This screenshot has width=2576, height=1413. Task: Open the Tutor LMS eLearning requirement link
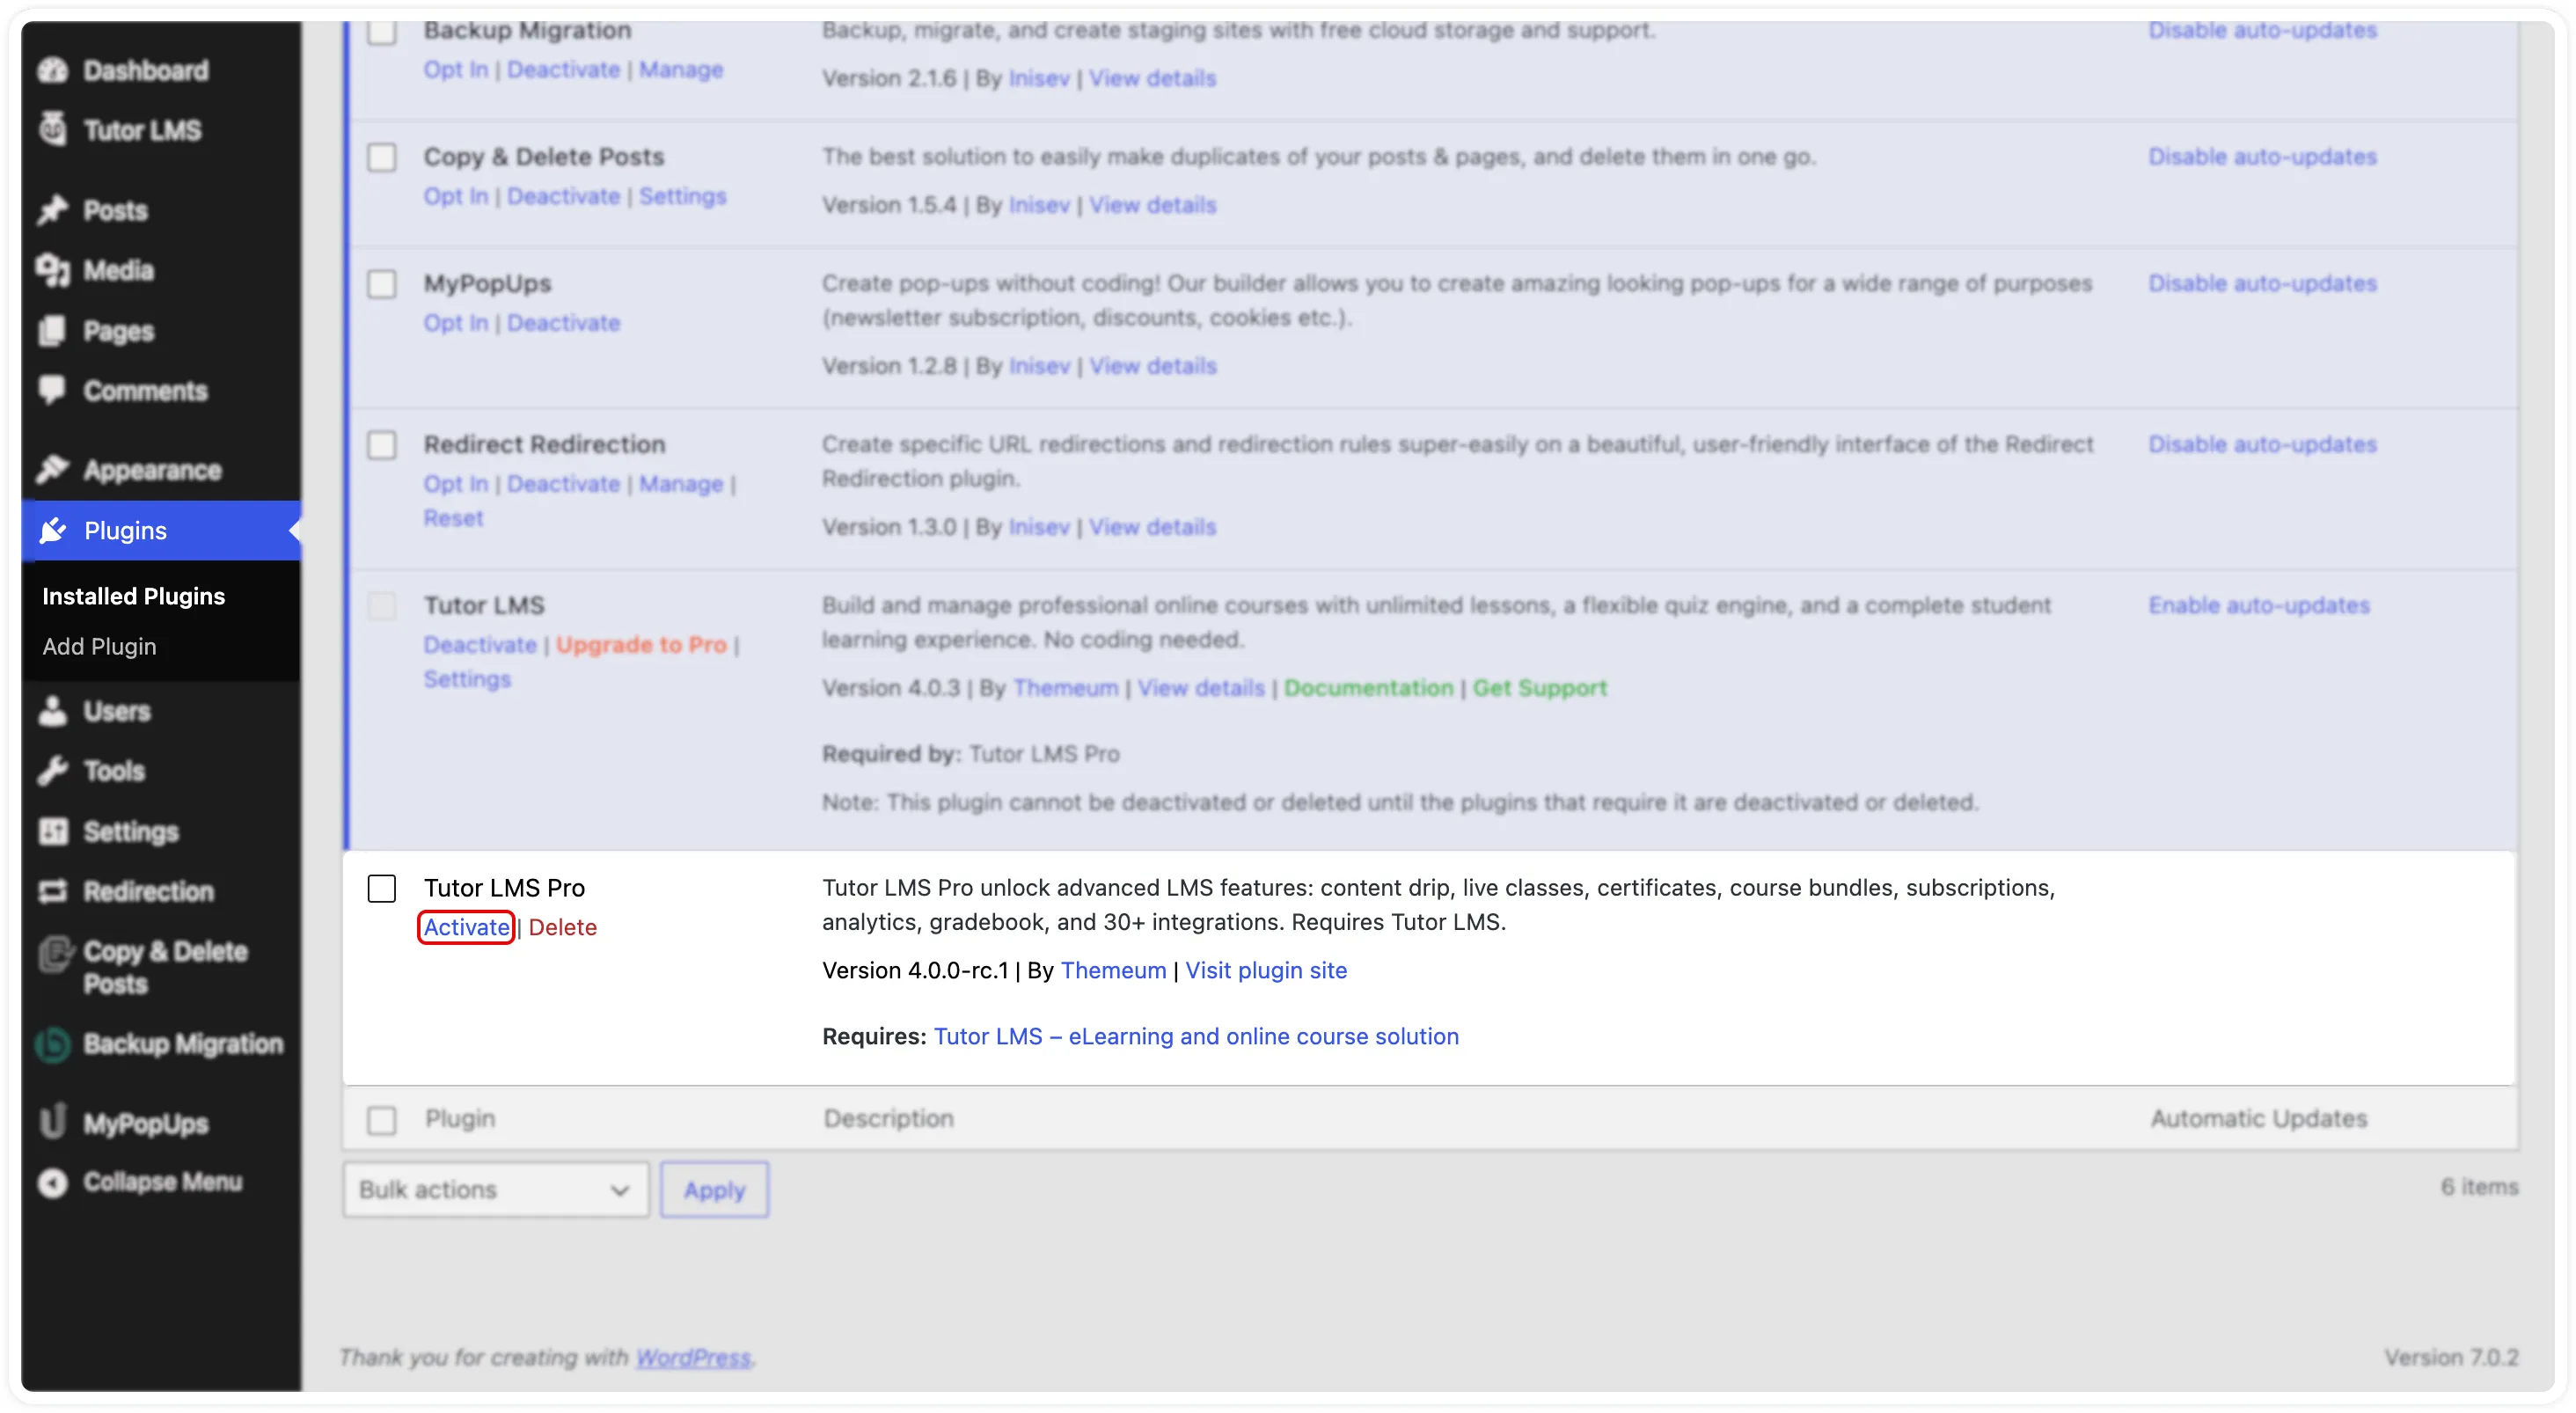coord(1196,1036)
